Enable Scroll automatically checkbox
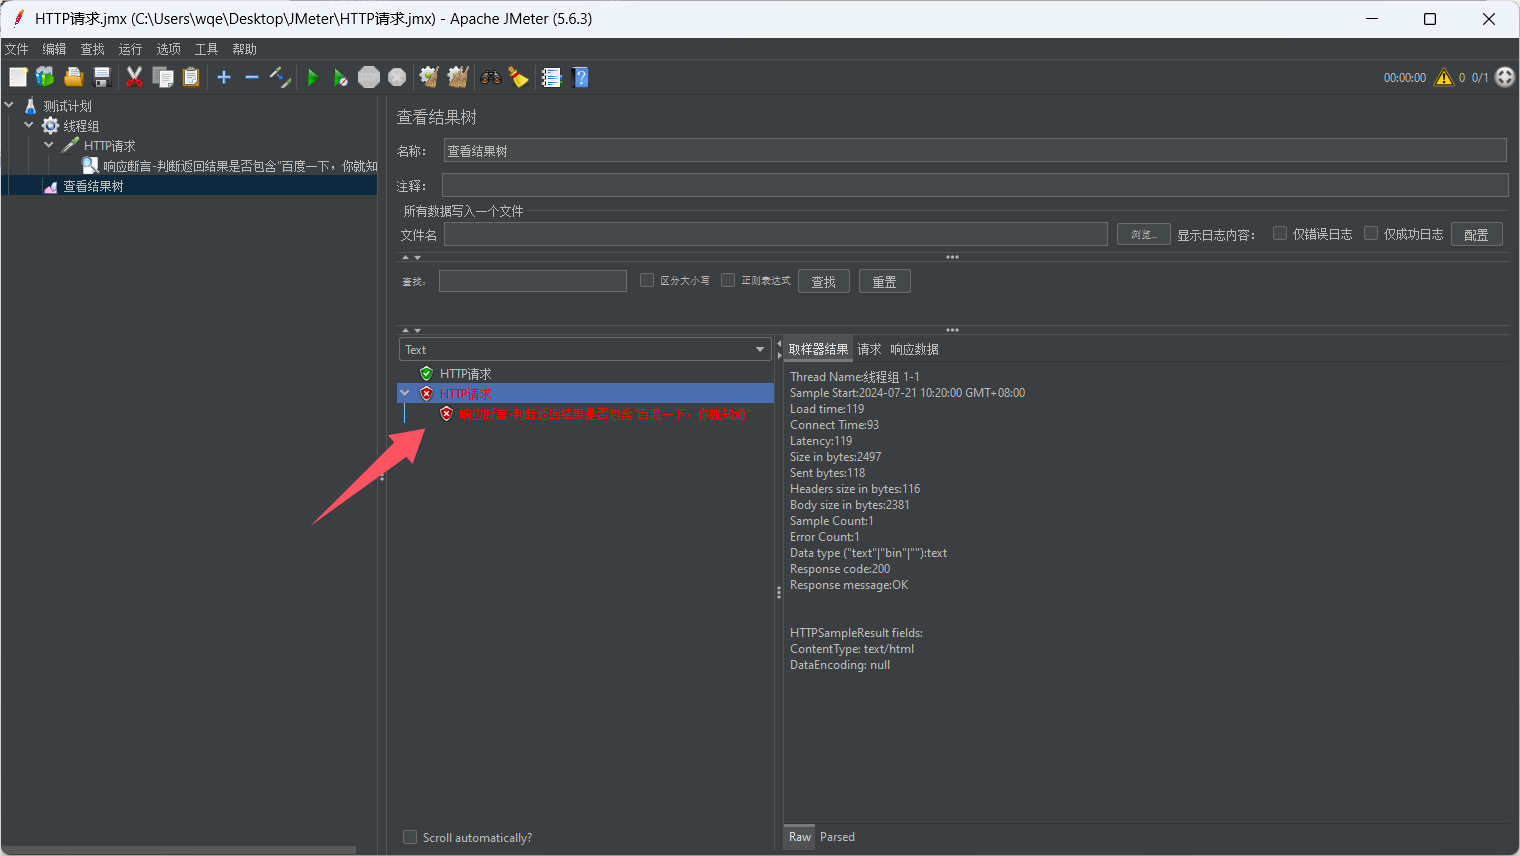 point(410,837)
